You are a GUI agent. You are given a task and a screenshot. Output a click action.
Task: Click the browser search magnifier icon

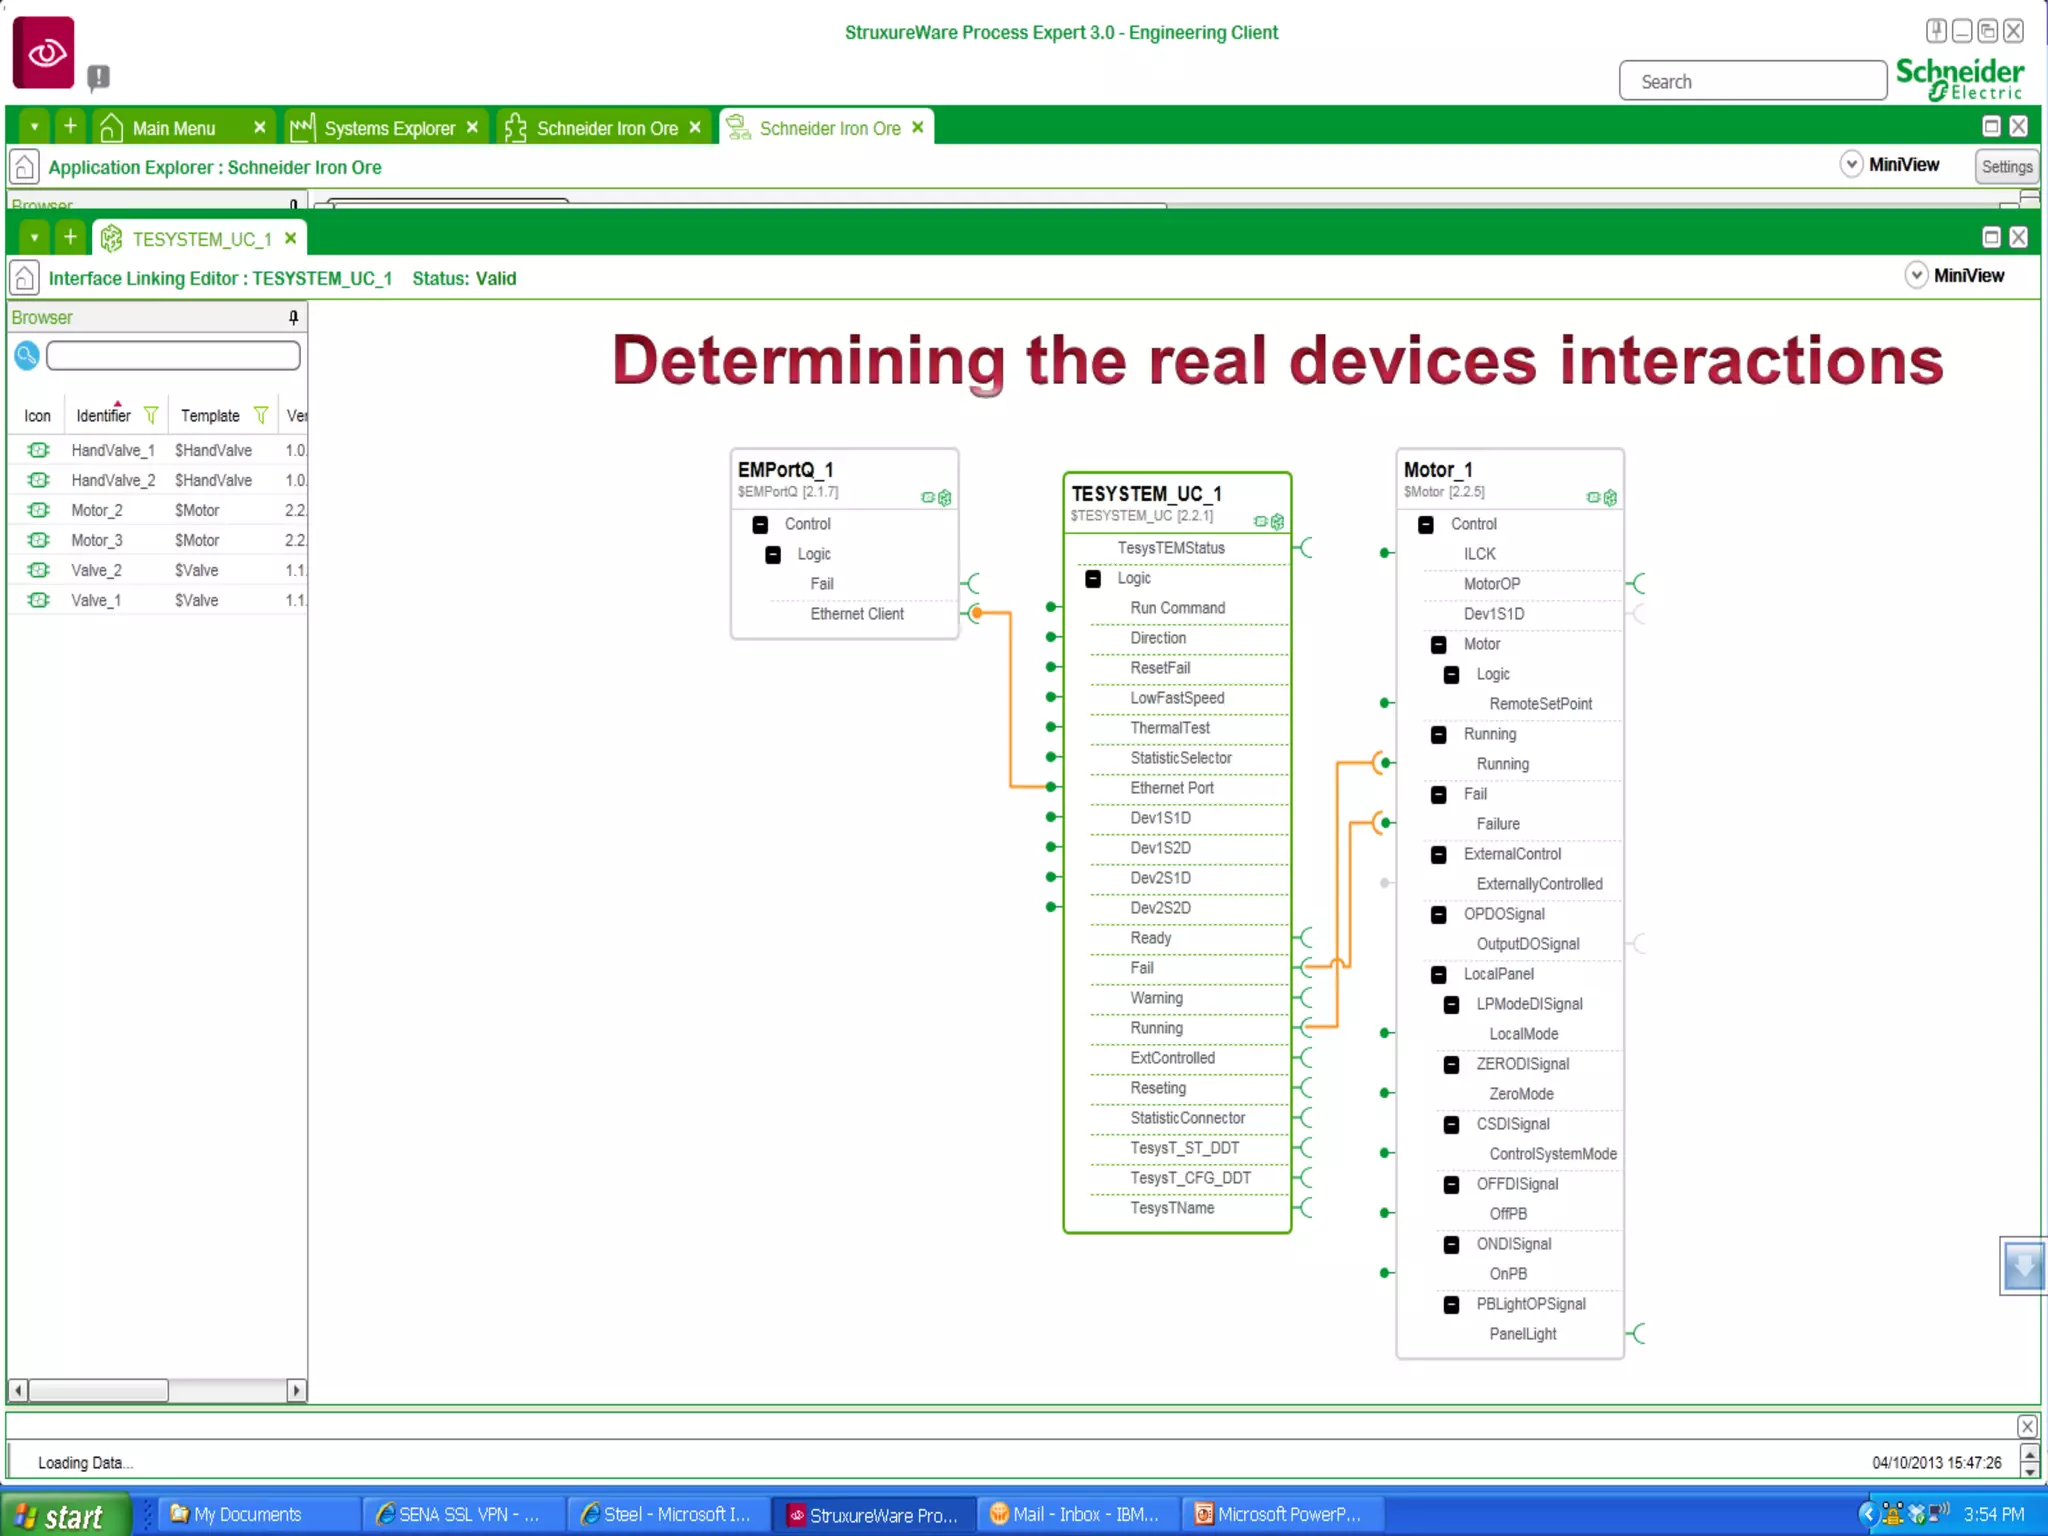coord(27,355)
